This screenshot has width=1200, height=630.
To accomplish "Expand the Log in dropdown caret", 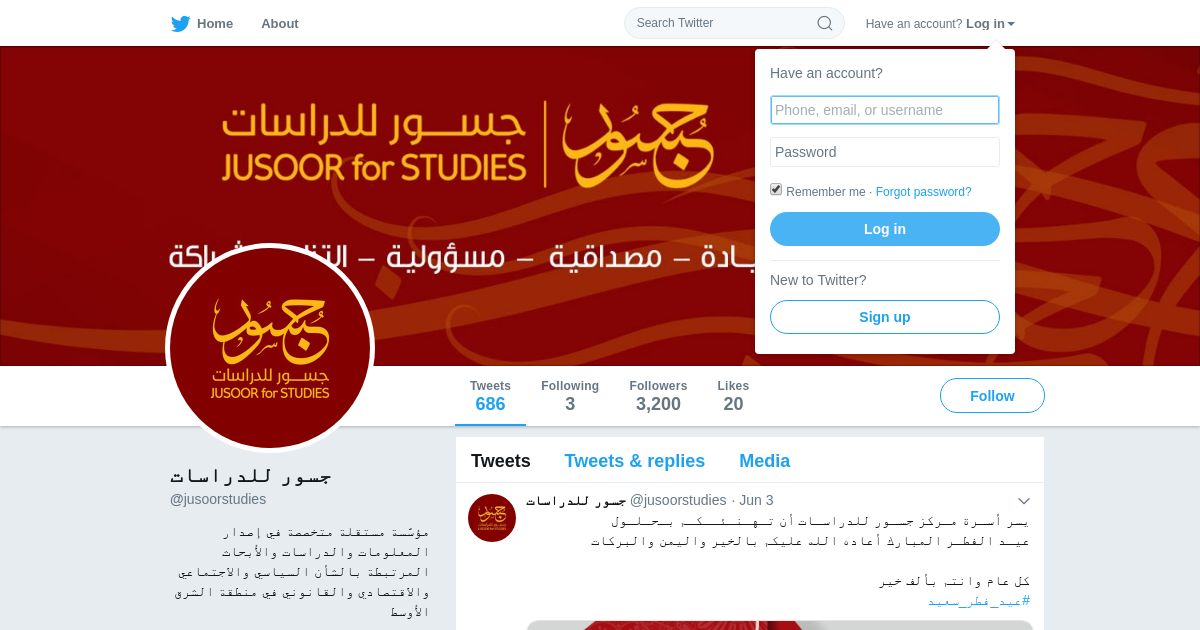I will 1011,24.
